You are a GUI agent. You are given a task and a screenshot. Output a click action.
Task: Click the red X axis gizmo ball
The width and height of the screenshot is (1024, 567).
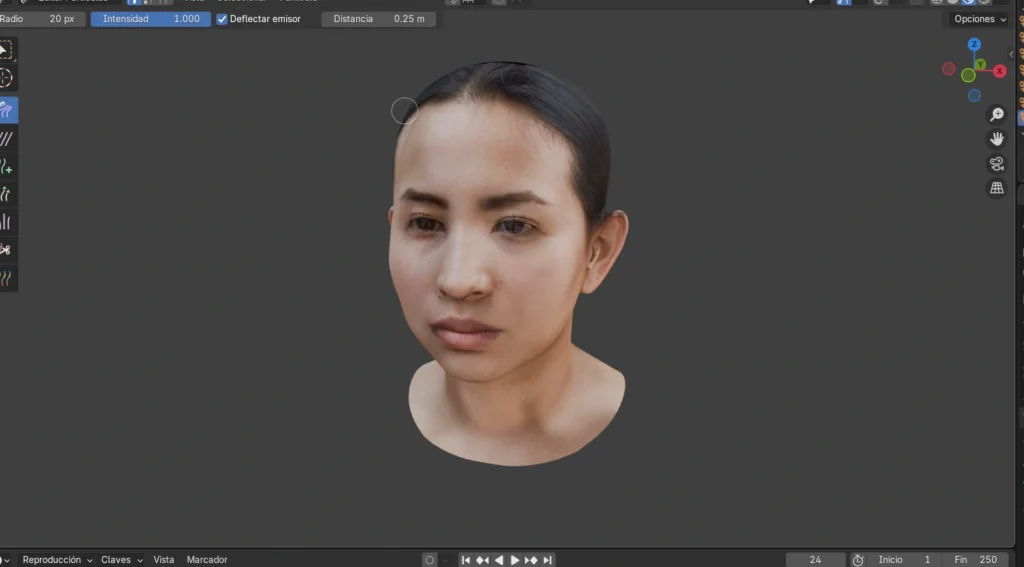[999, 72]
